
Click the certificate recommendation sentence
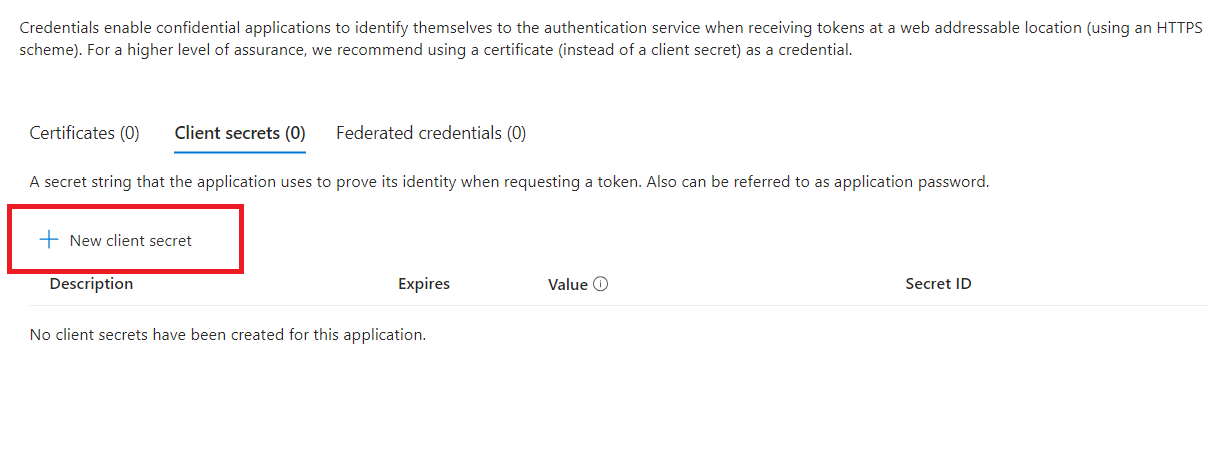500,49
